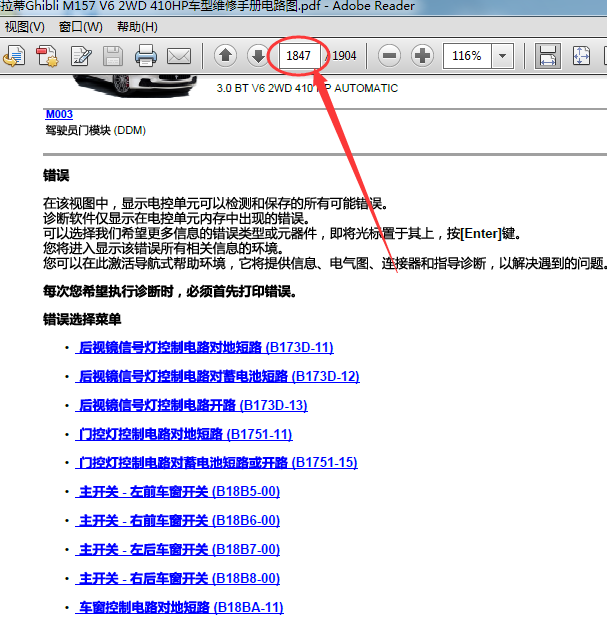The height and width of the screenshot is (619, 607).
Task: Click the 错误选择菜单 heading
Action: pos(82,319)
